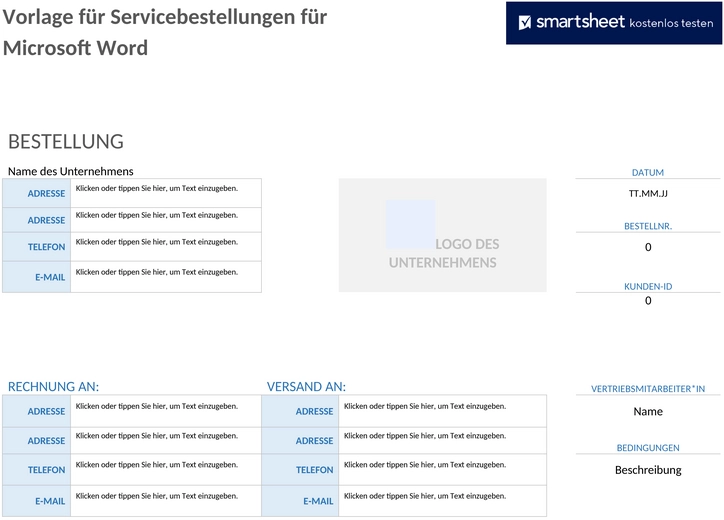The image size is (724, 520).
Task: Click TELEFON field under VERSAND AN
Action: click(x=442, y=470)
